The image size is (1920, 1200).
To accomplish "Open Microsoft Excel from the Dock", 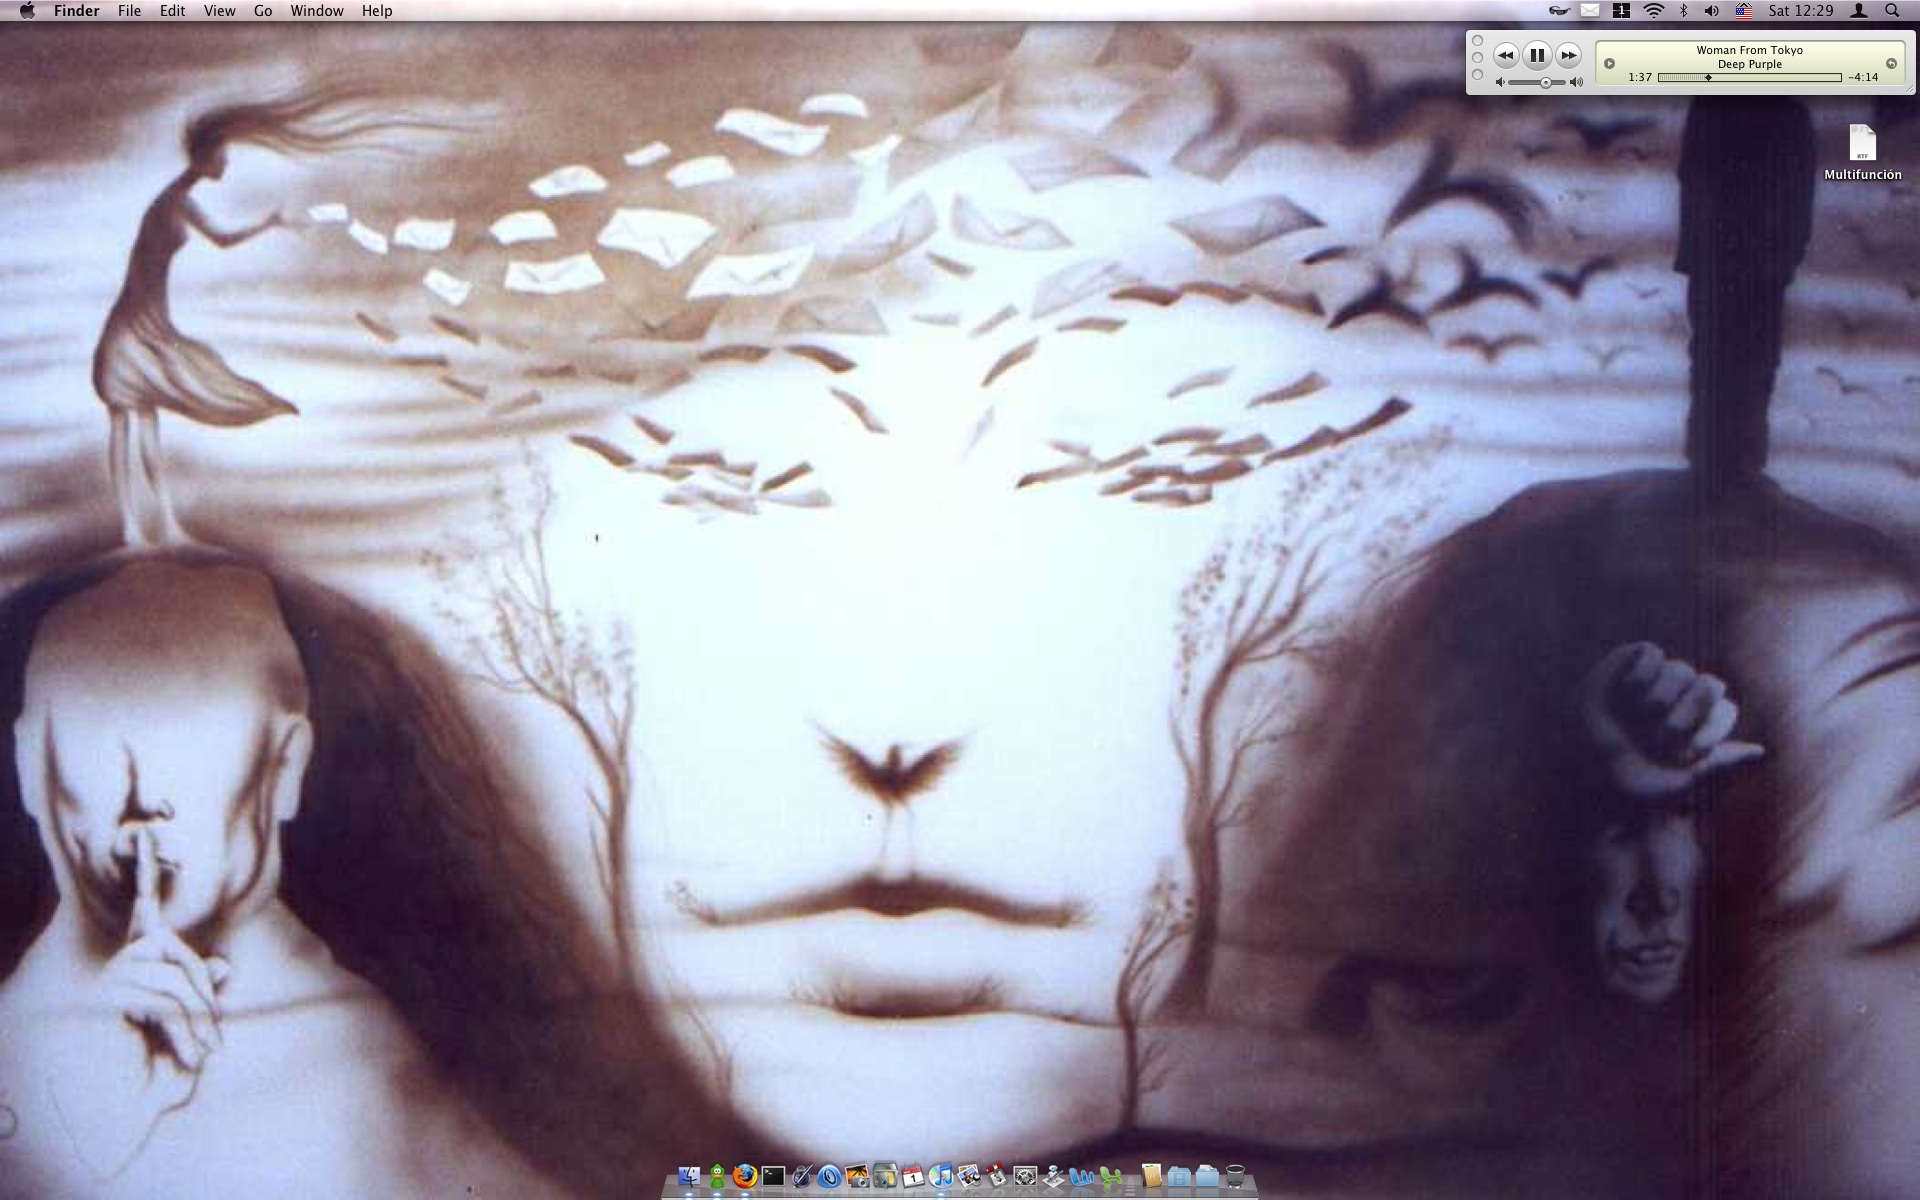I will (x=1109, y=1177).
